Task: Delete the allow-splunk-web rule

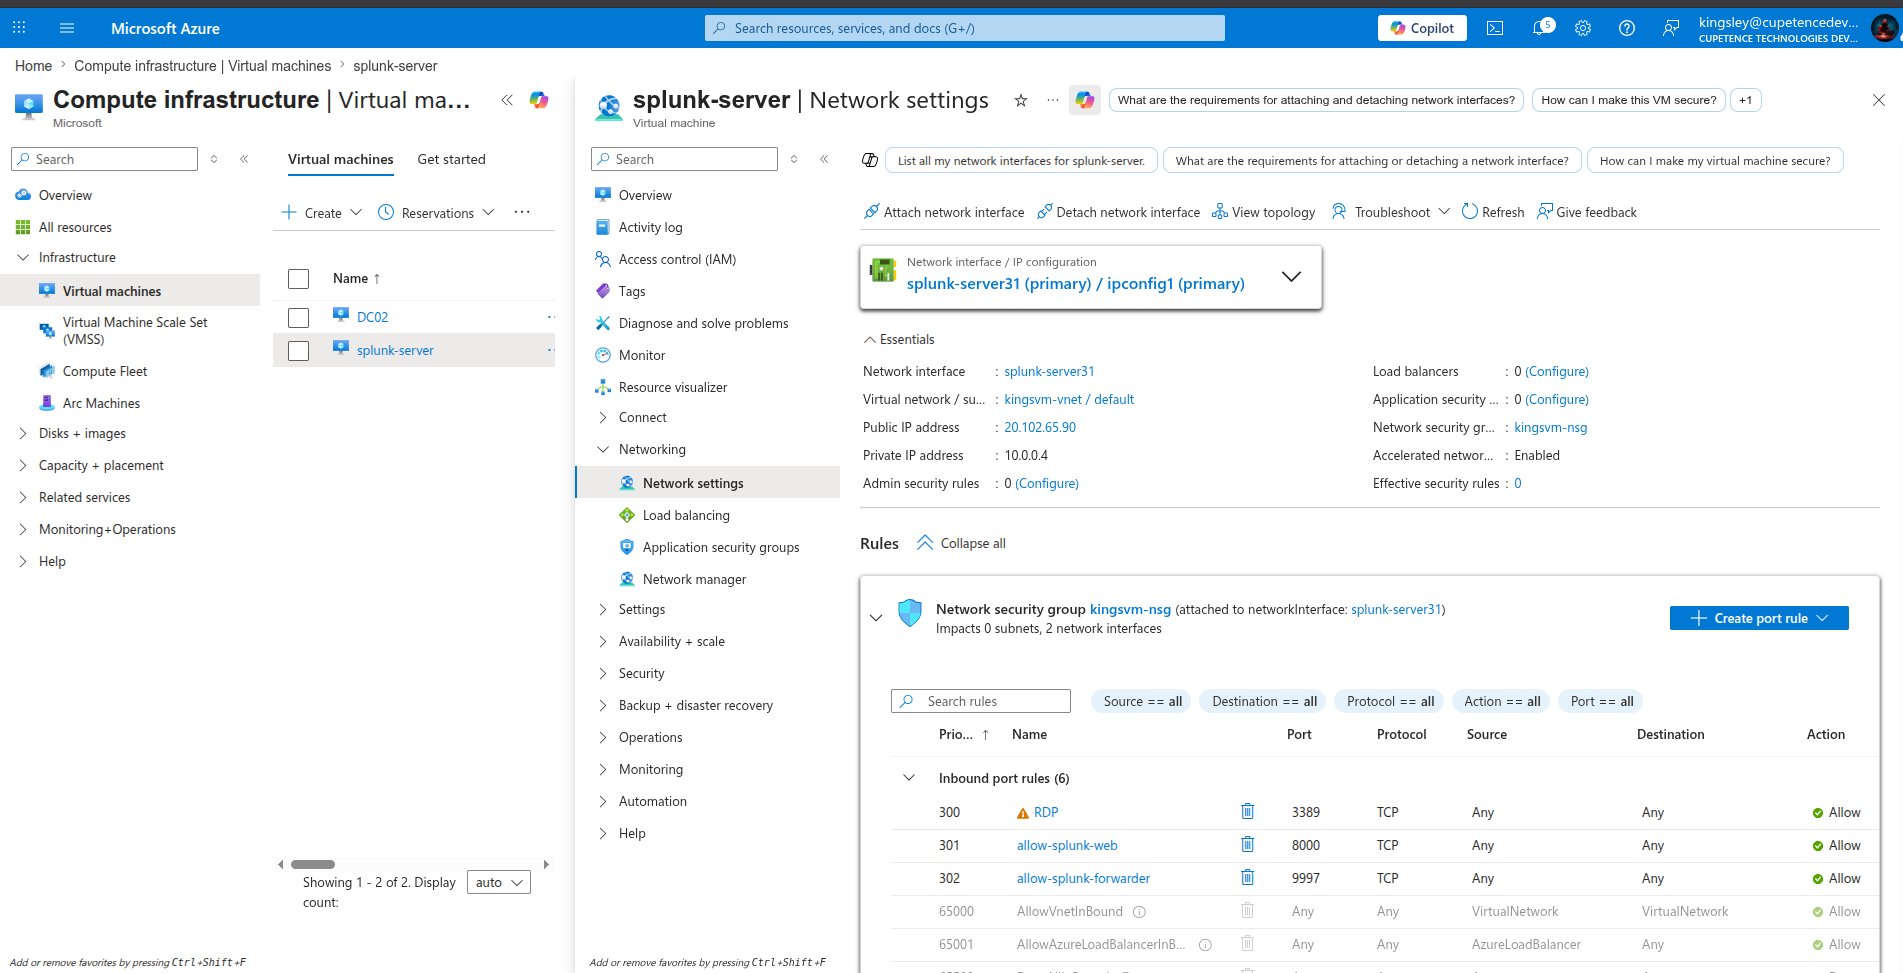Action: point(1247,844)
